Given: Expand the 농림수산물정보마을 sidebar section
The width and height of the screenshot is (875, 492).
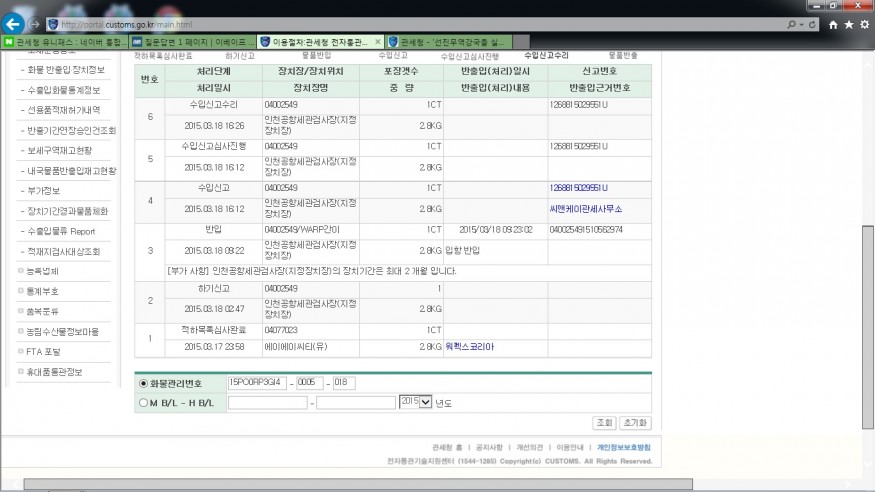Looking at the screenshot, I should click(62, 331).
